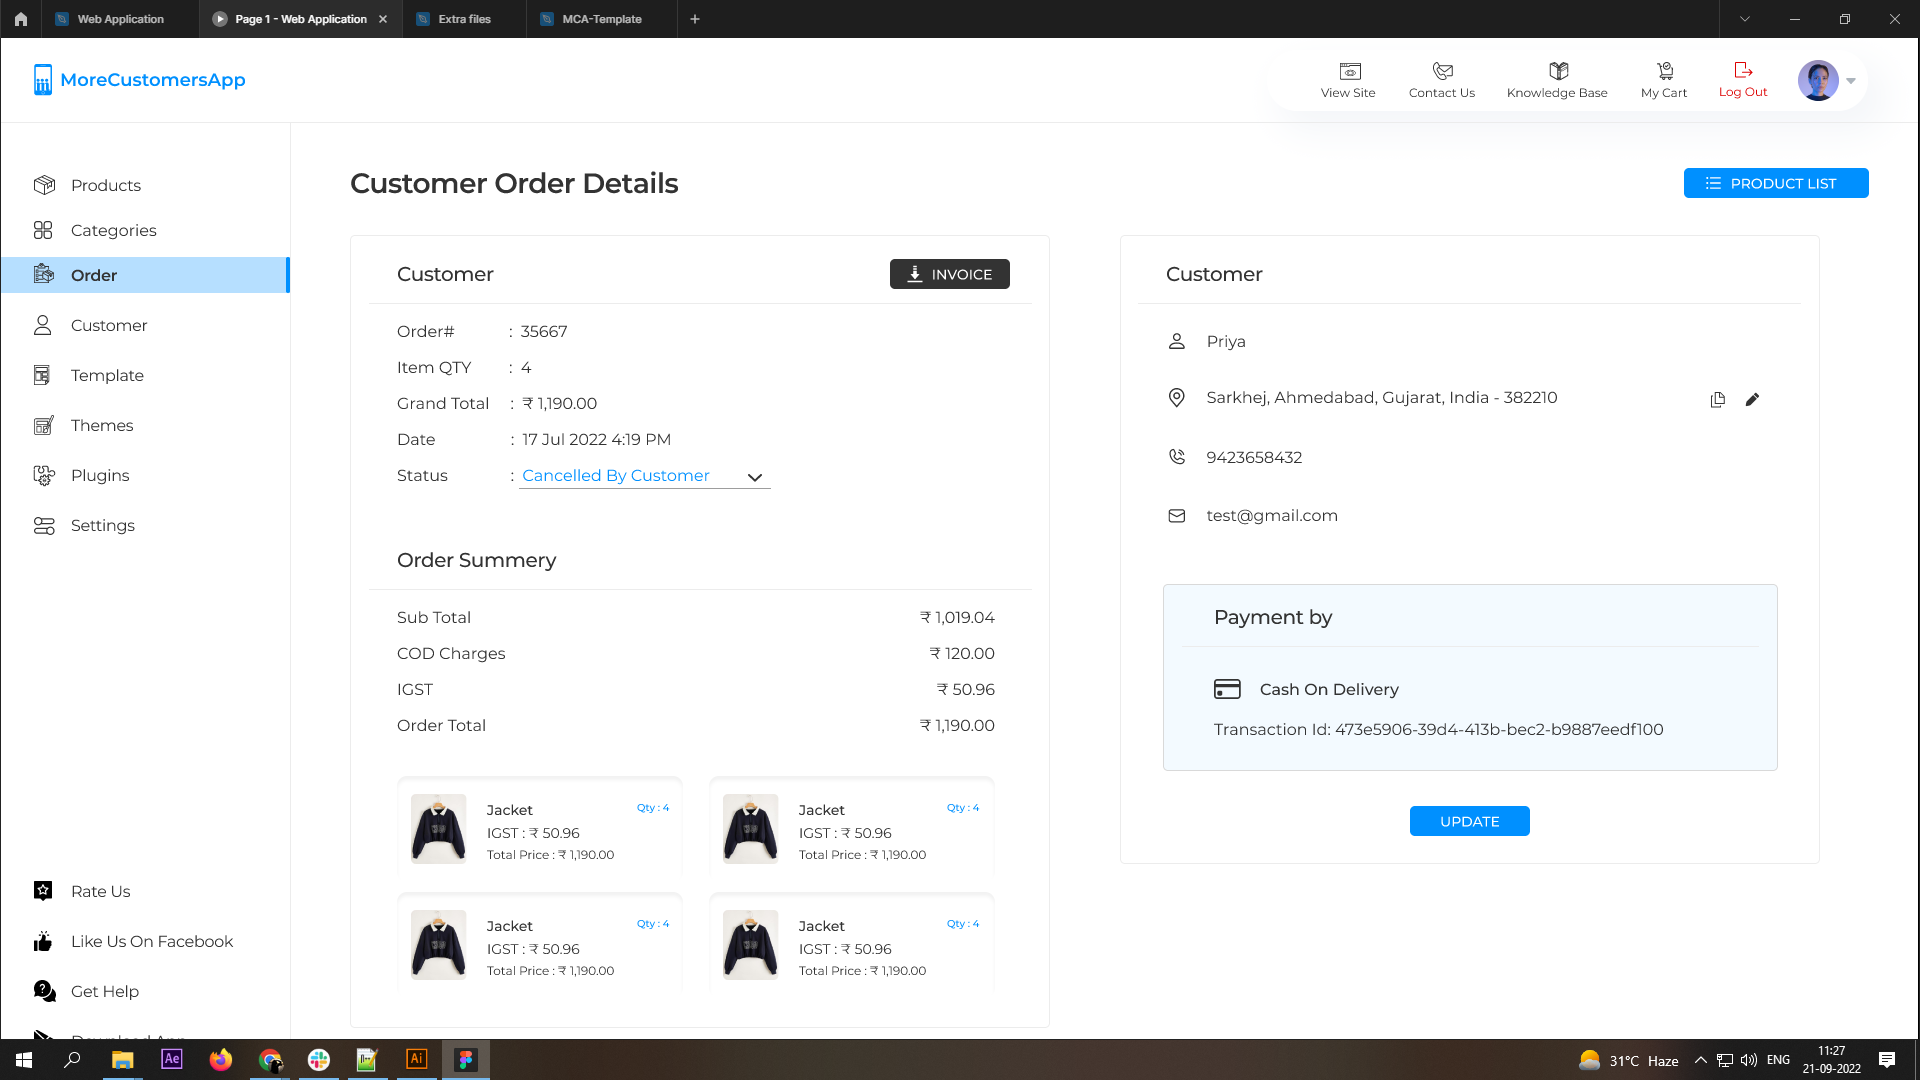Expand the profile avatar dropdown arrow
1920x1080 pixels.
coord(1851,81)
